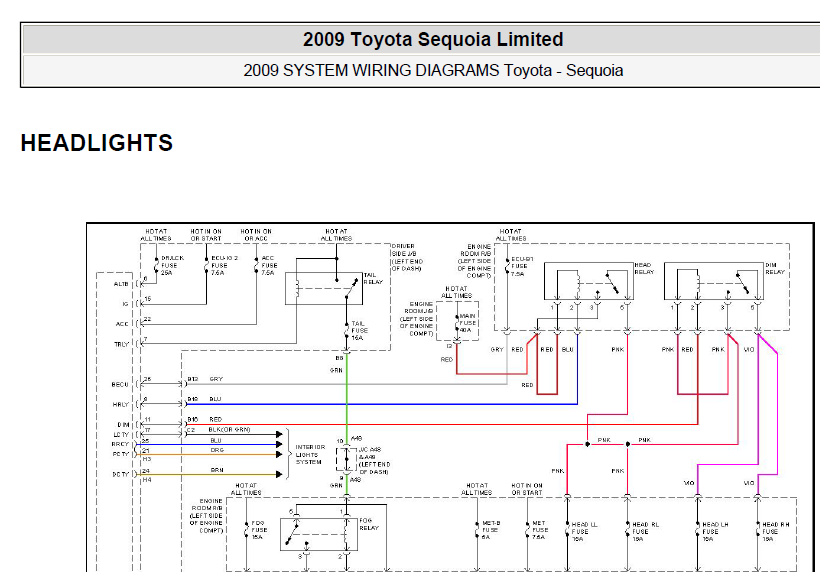Viewport: 820px width, 572px height.
Task: Click the FOG RELAY label
Action: pos(369,524)
